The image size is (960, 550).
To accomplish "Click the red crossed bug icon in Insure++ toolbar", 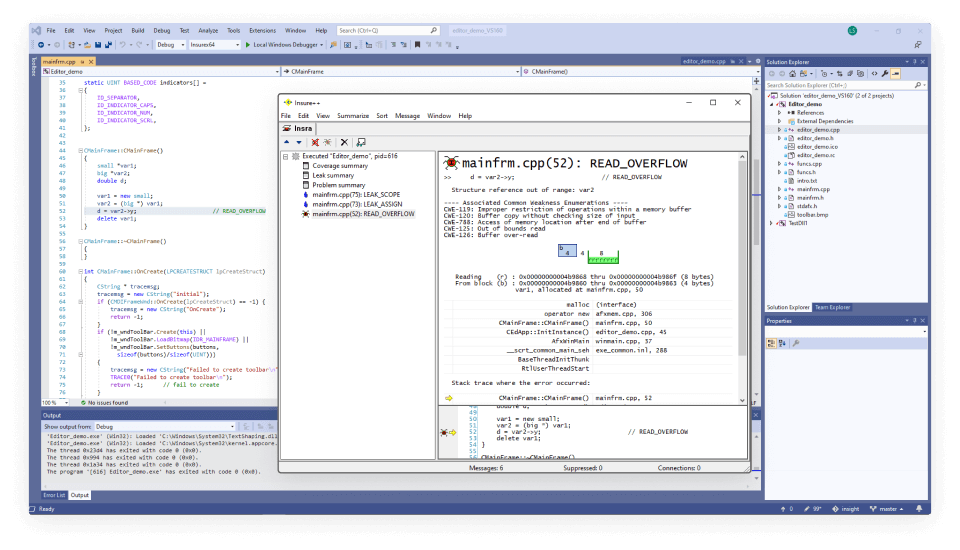I will pyautogui.click(x=315, y=142).
